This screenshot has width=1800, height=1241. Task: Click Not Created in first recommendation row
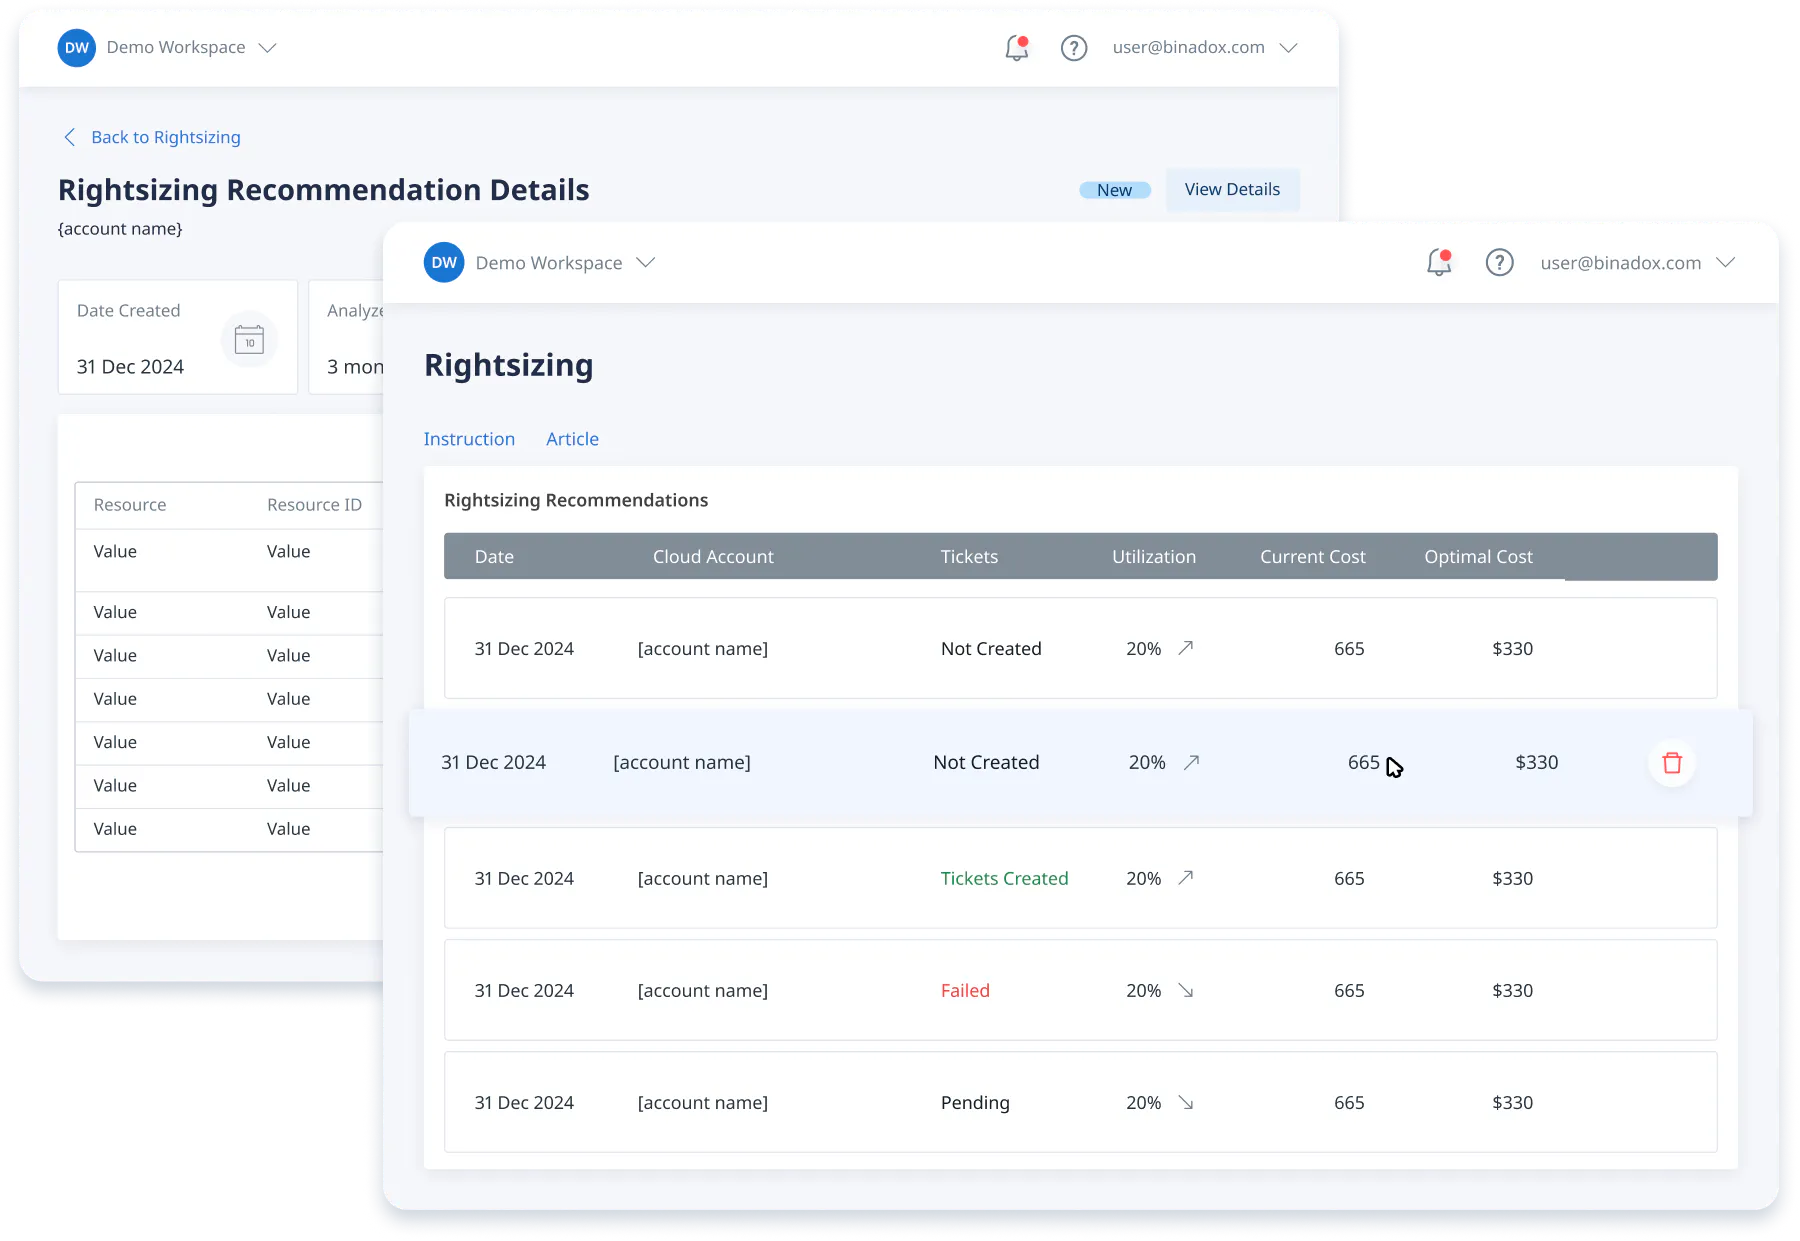(991, 648)
